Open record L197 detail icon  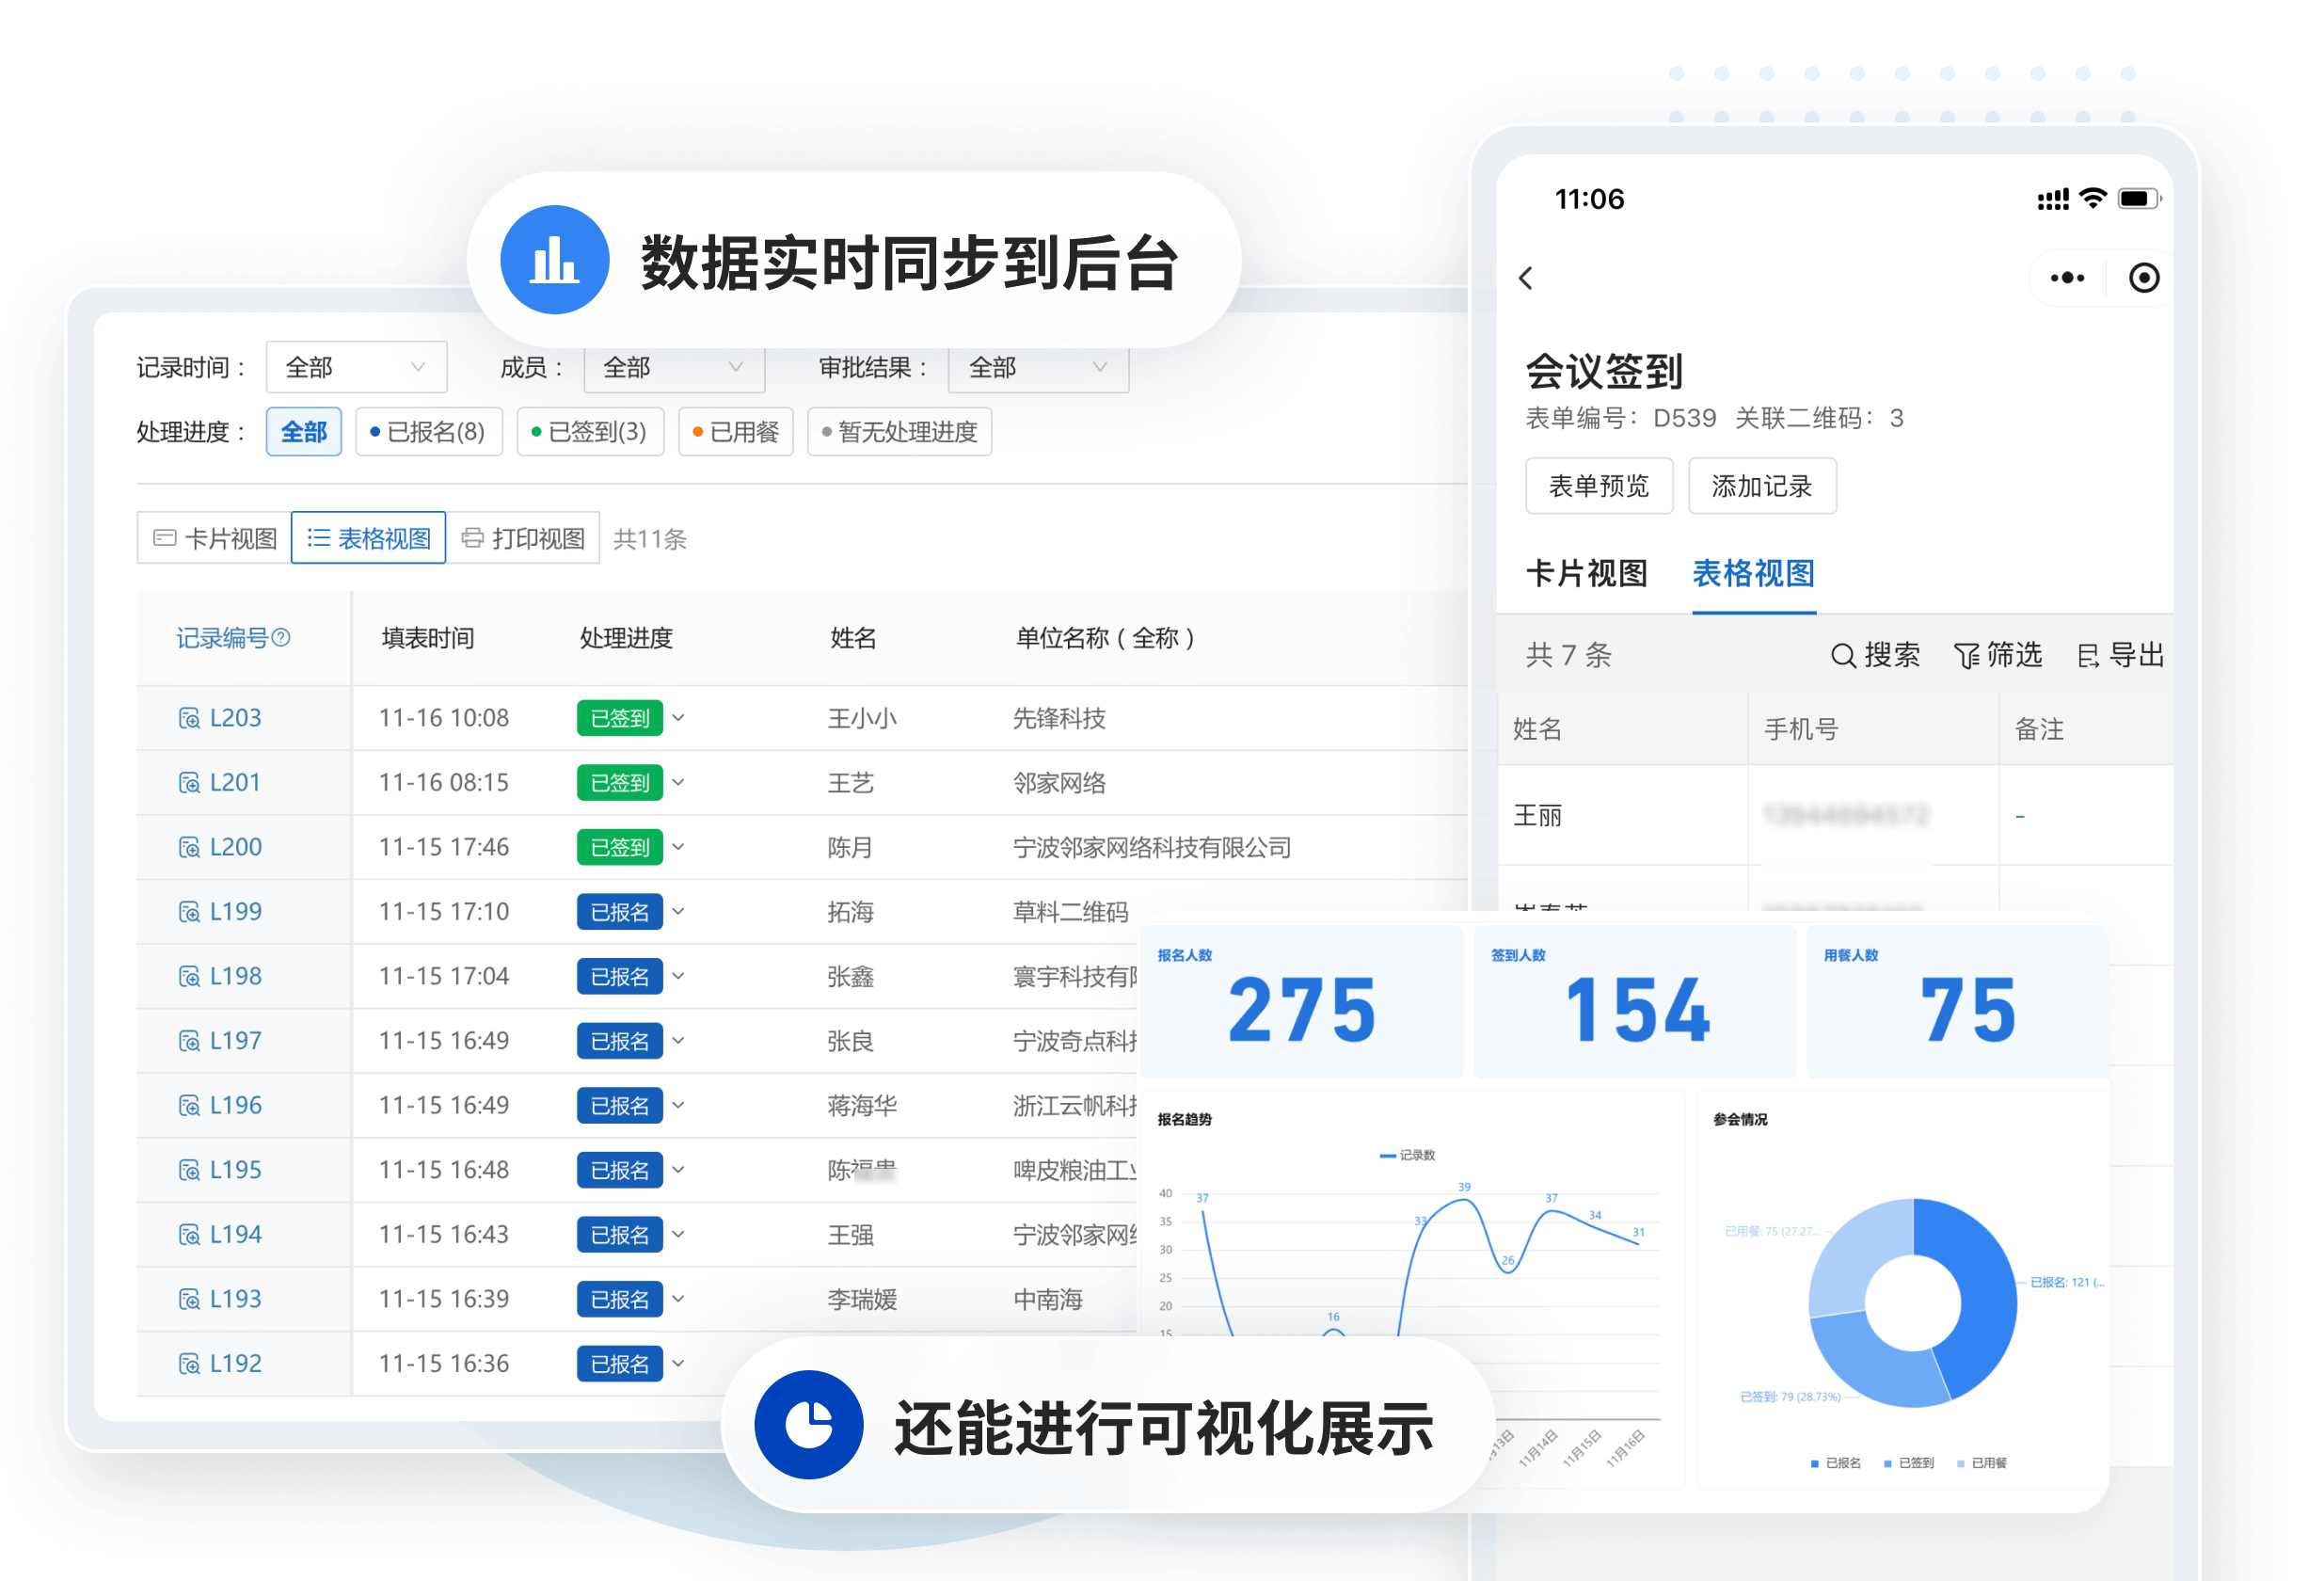click(189, 1041)
